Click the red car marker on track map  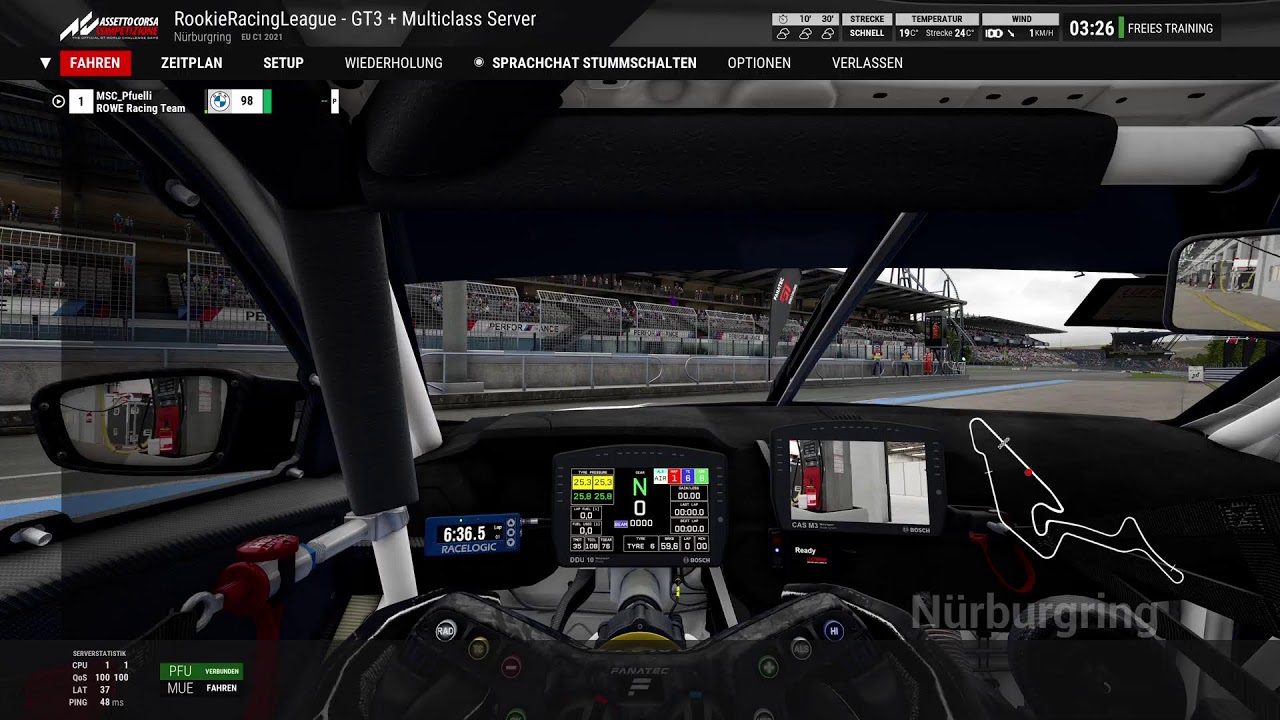click(1027, 472)
